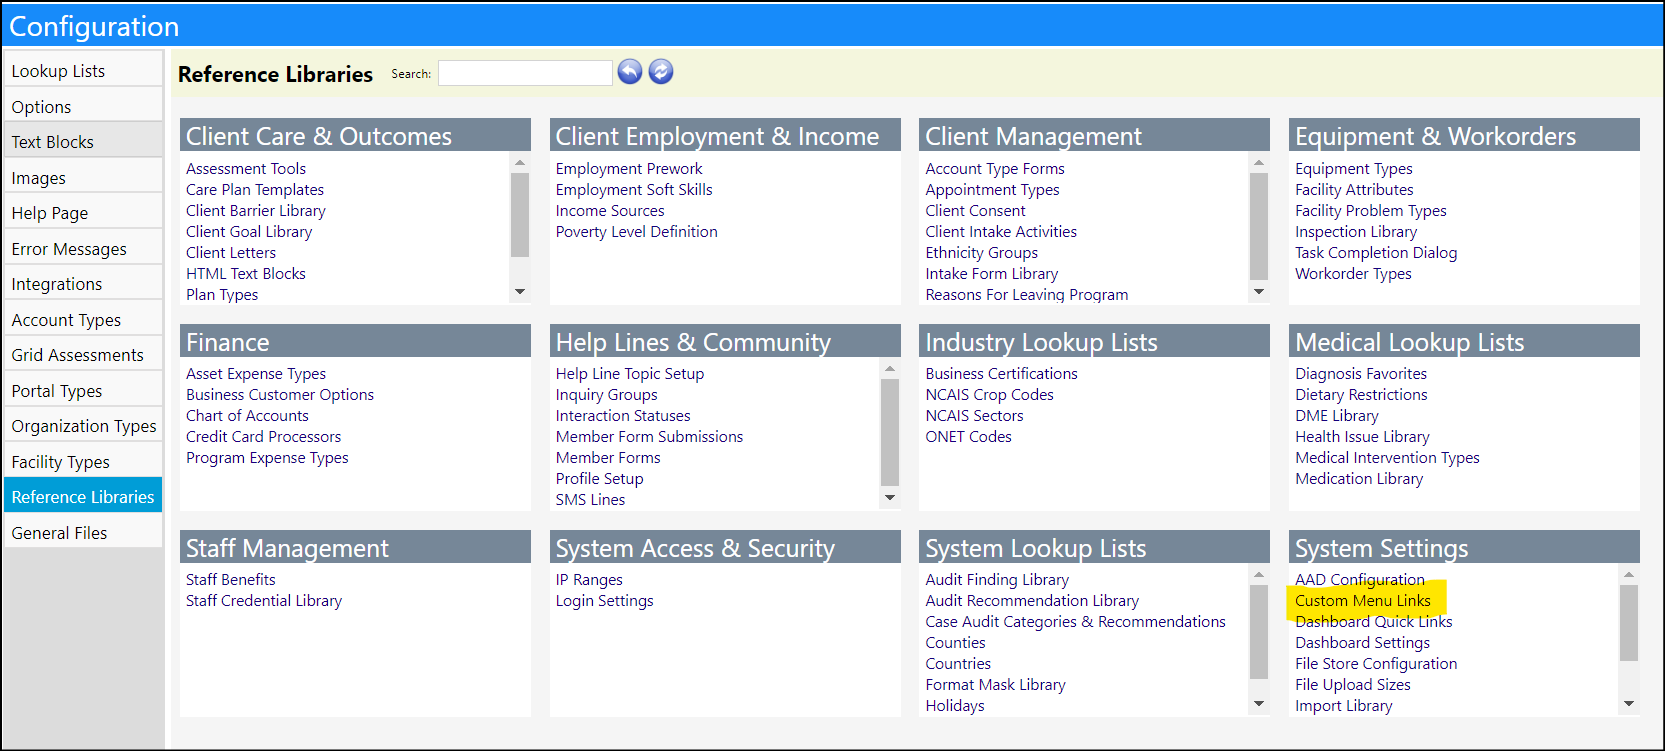Open Member Form Submissions
The image size is (1665, 751).
(x=650, y=437)
